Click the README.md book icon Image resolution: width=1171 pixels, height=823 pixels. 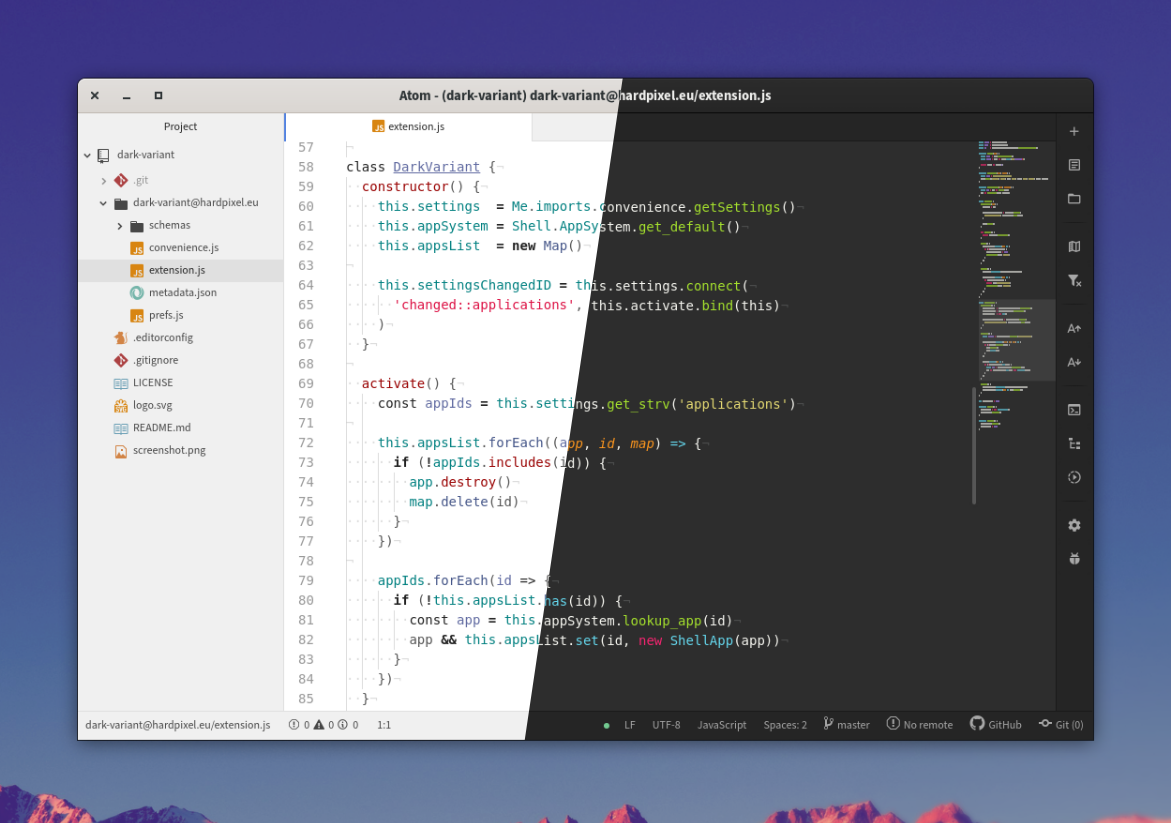click(x=121, y=428)
